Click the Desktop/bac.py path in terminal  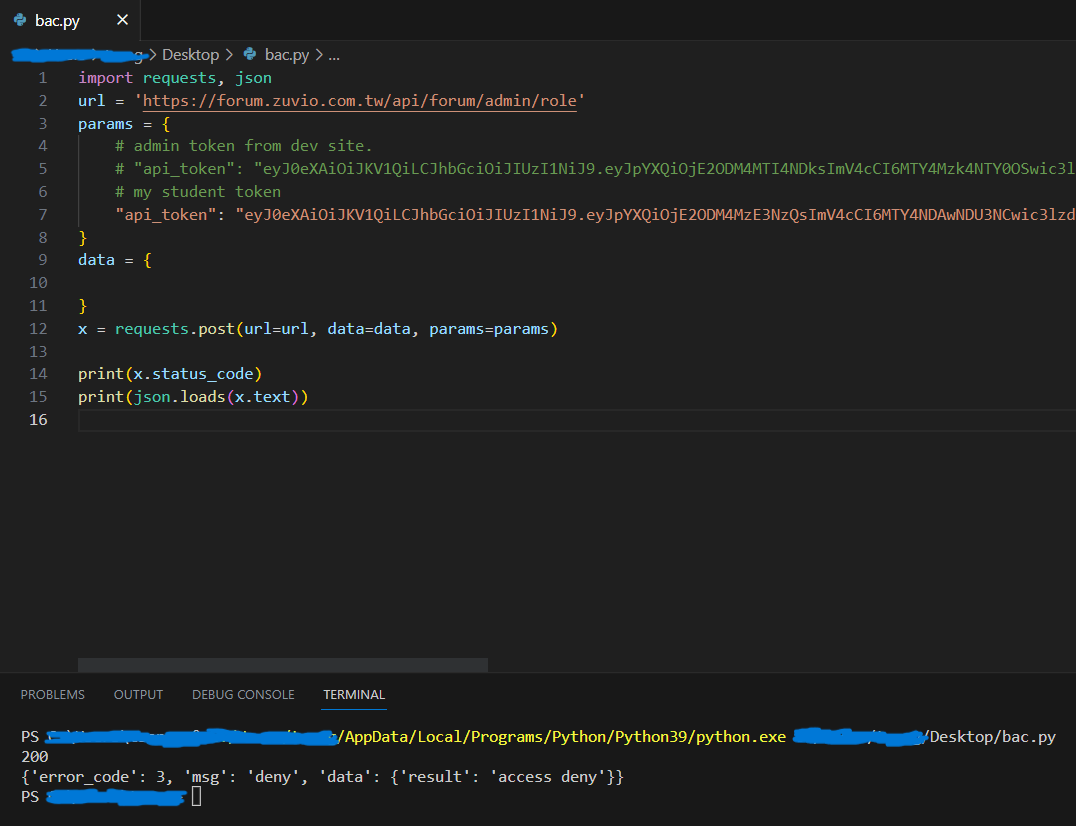[992, 737]
